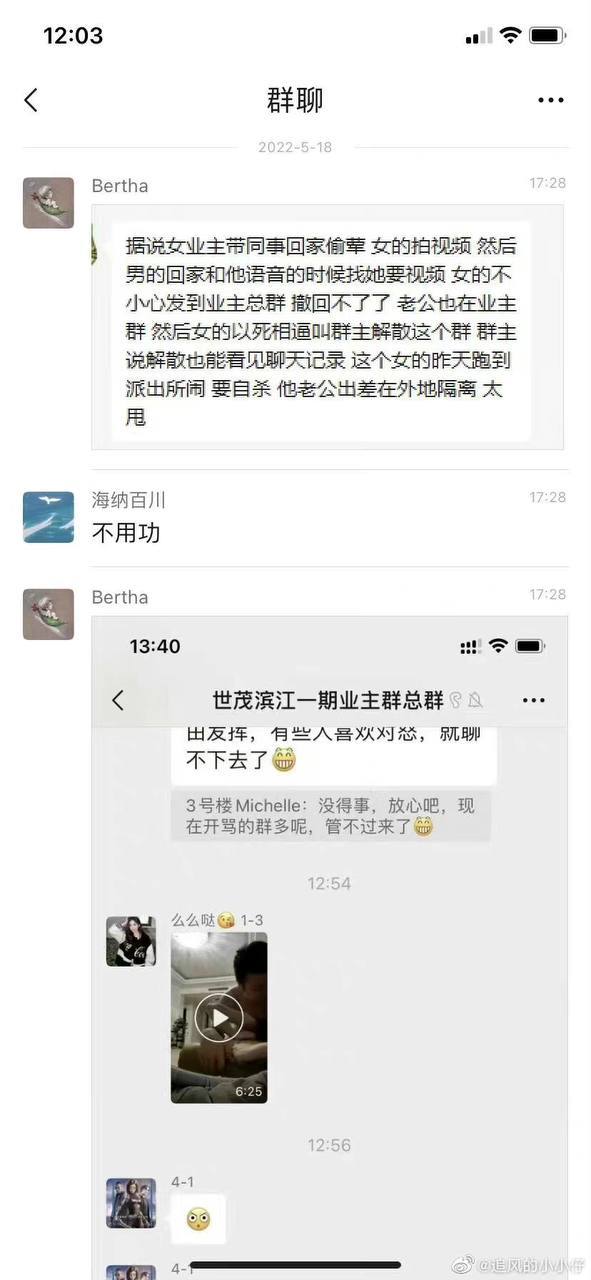Tap Bertha's avatar on the first message

point(48,203)
